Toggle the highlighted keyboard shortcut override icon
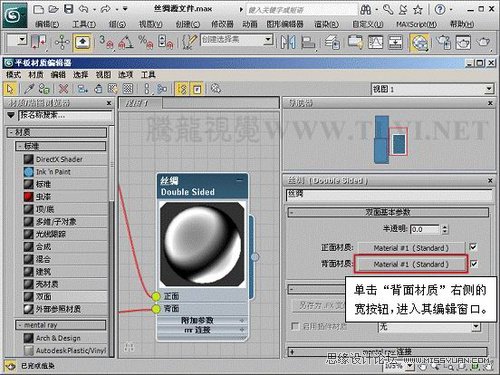Image resolution: width=500 pixels, height=375 pixels. pos(82,43)
